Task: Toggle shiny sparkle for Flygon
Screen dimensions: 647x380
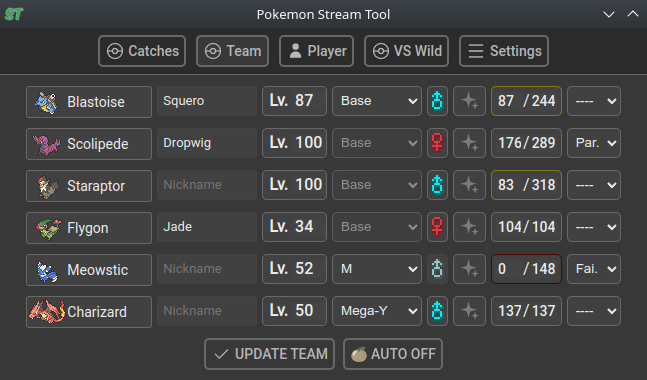Action: [x=470, y=227]
